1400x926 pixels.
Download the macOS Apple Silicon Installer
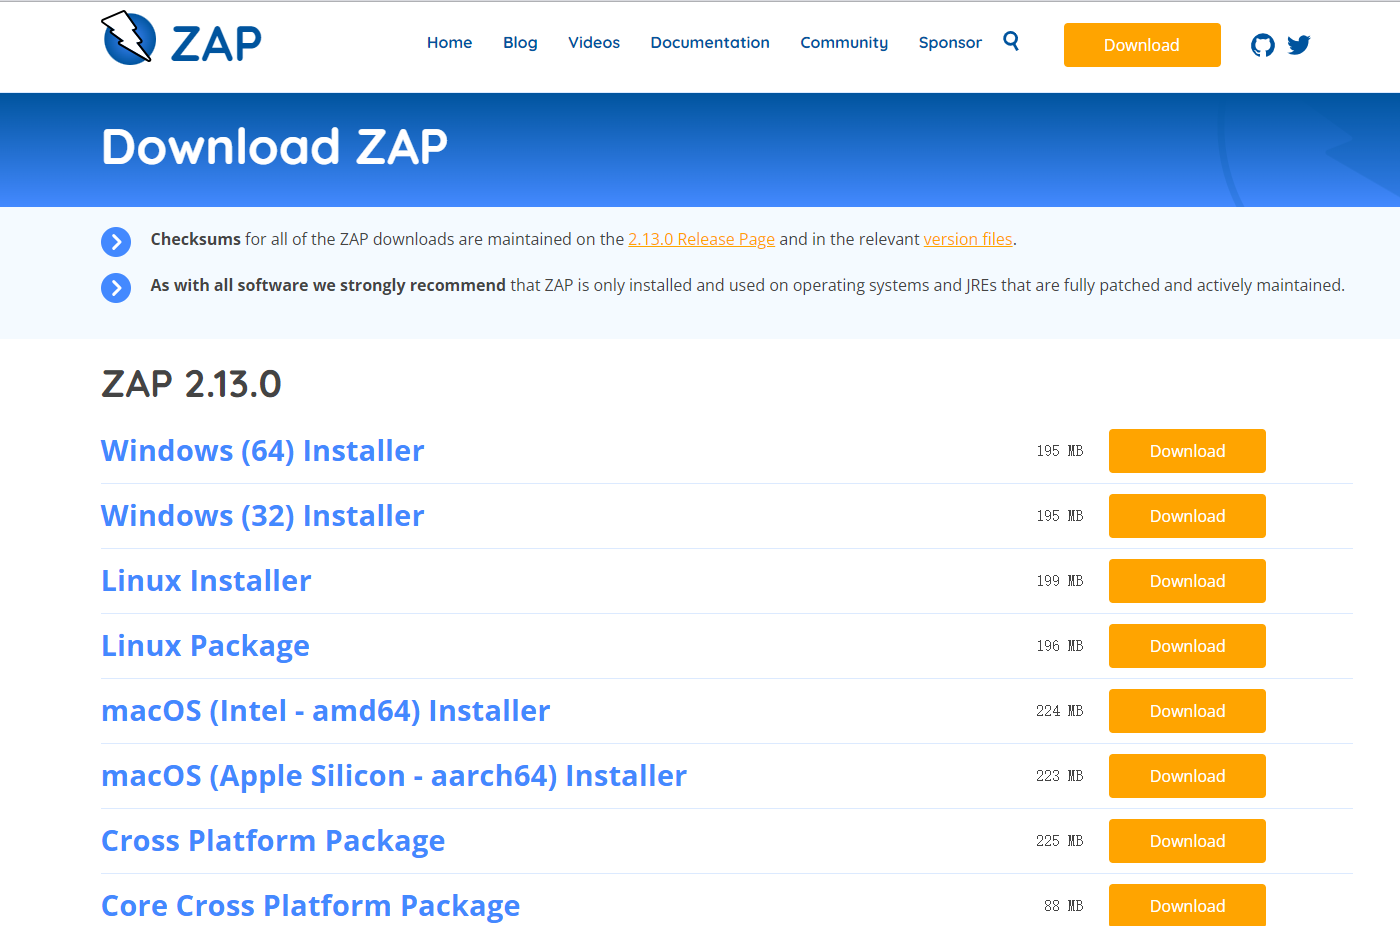click(1187, 776)
